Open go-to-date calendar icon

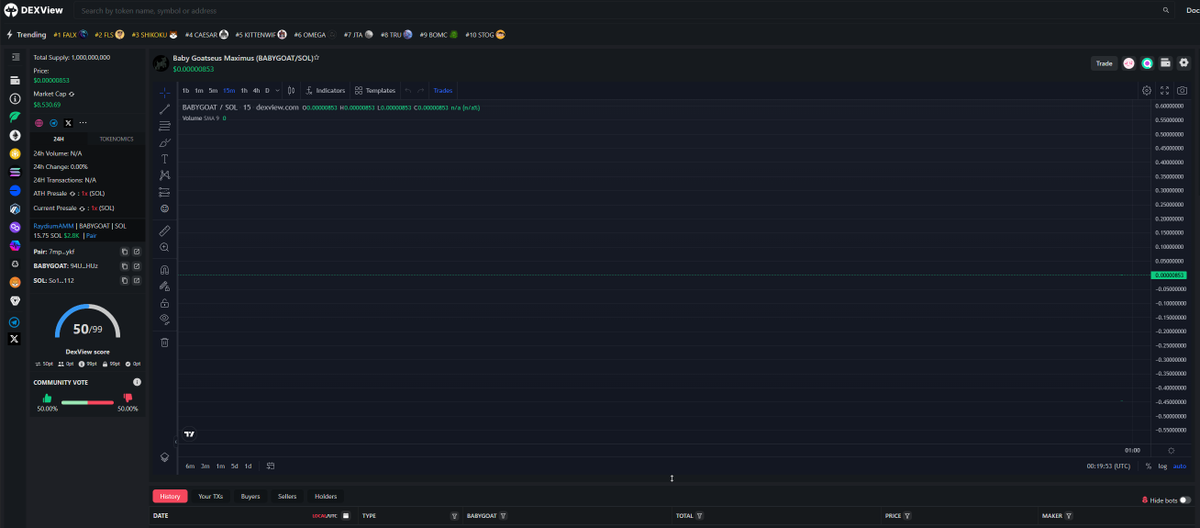click(x=270, y=466)
